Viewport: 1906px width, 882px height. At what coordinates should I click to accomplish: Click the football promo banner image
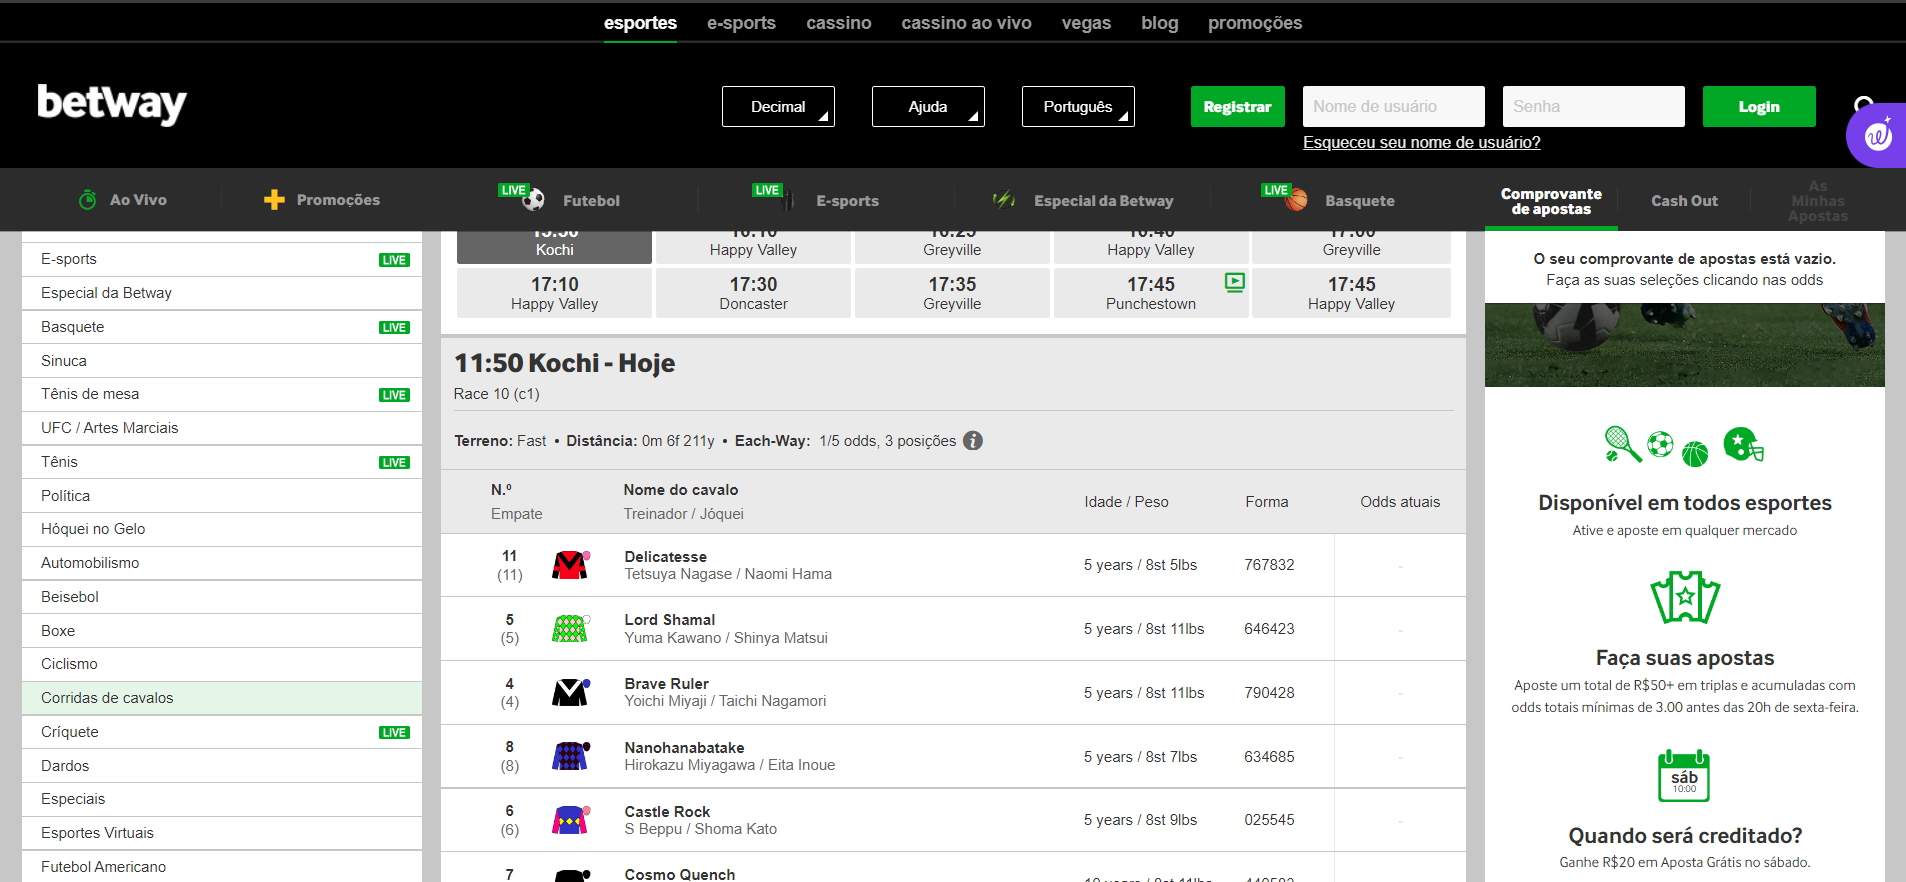point(1684,345)
